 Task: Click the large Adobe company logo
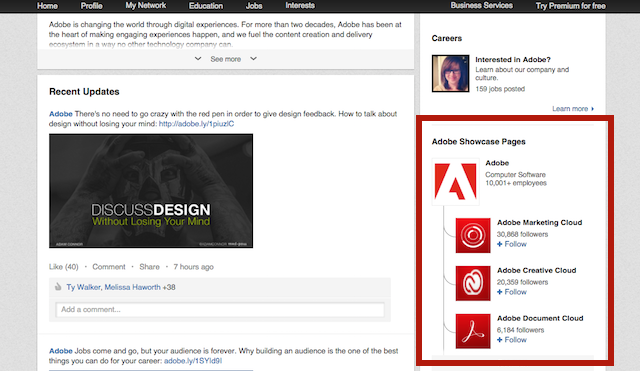coord(456,182)
